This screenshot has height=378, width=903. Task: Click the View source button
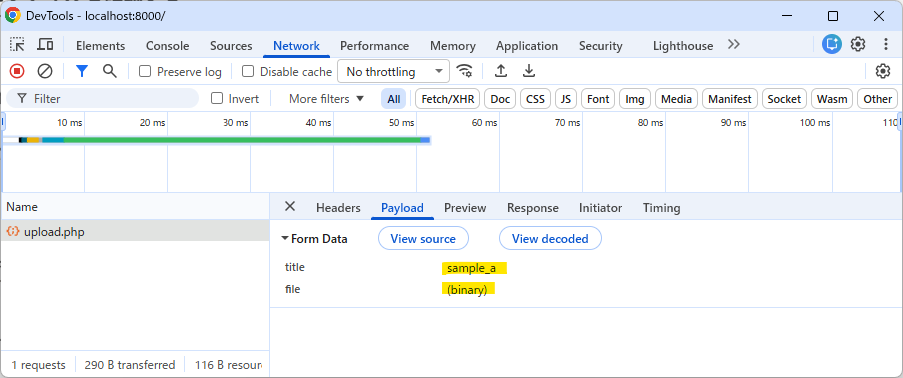(x=423, y=239)
